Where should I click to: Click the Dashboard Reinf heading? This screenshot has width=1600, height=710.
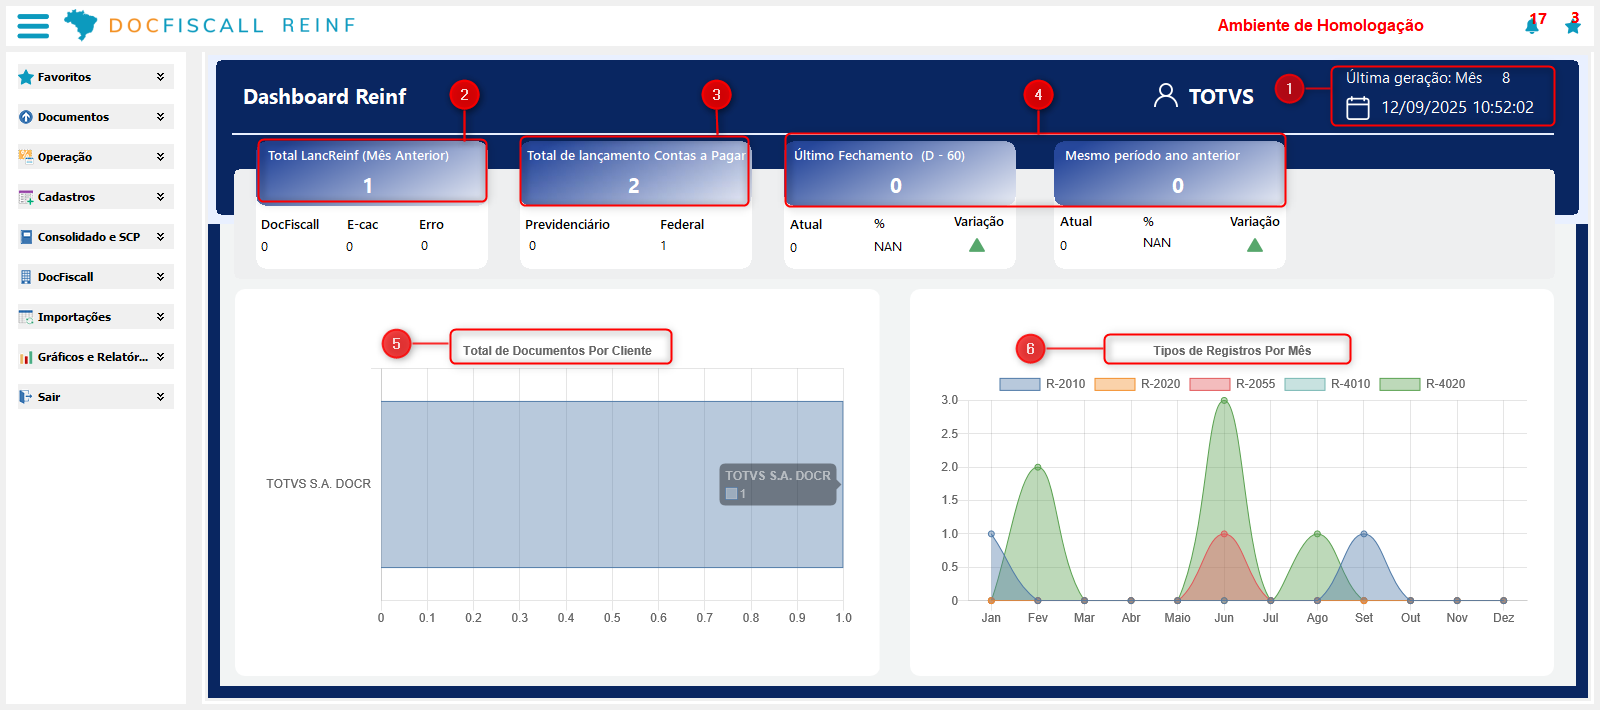click(x=325, y=97)
